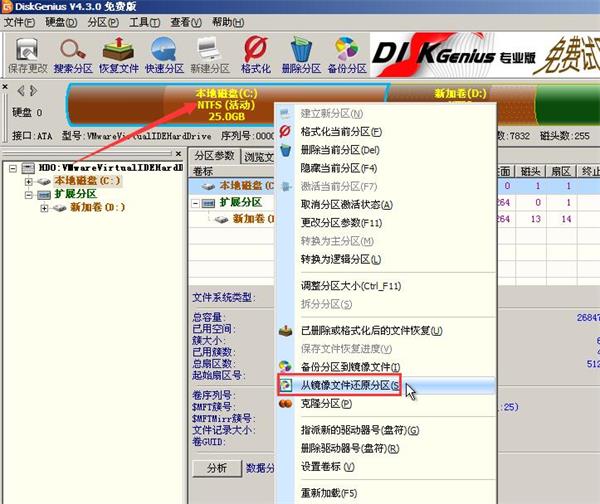600x504 pixels.
Task: Switch to 浏览文件 tab
Action: pyautogui.click(x=258, y=157)
